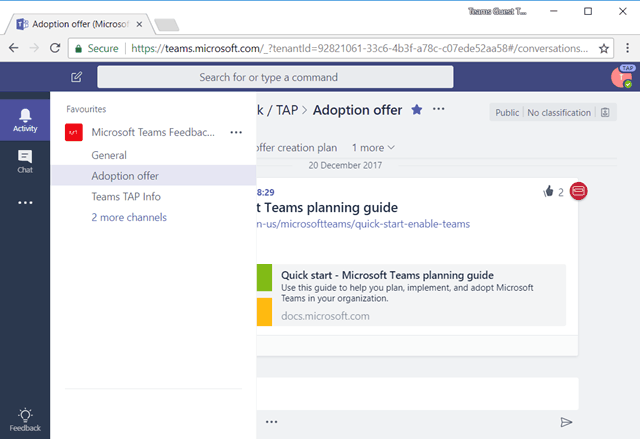Select the Adoption offer channel

(x=153, y=175)
